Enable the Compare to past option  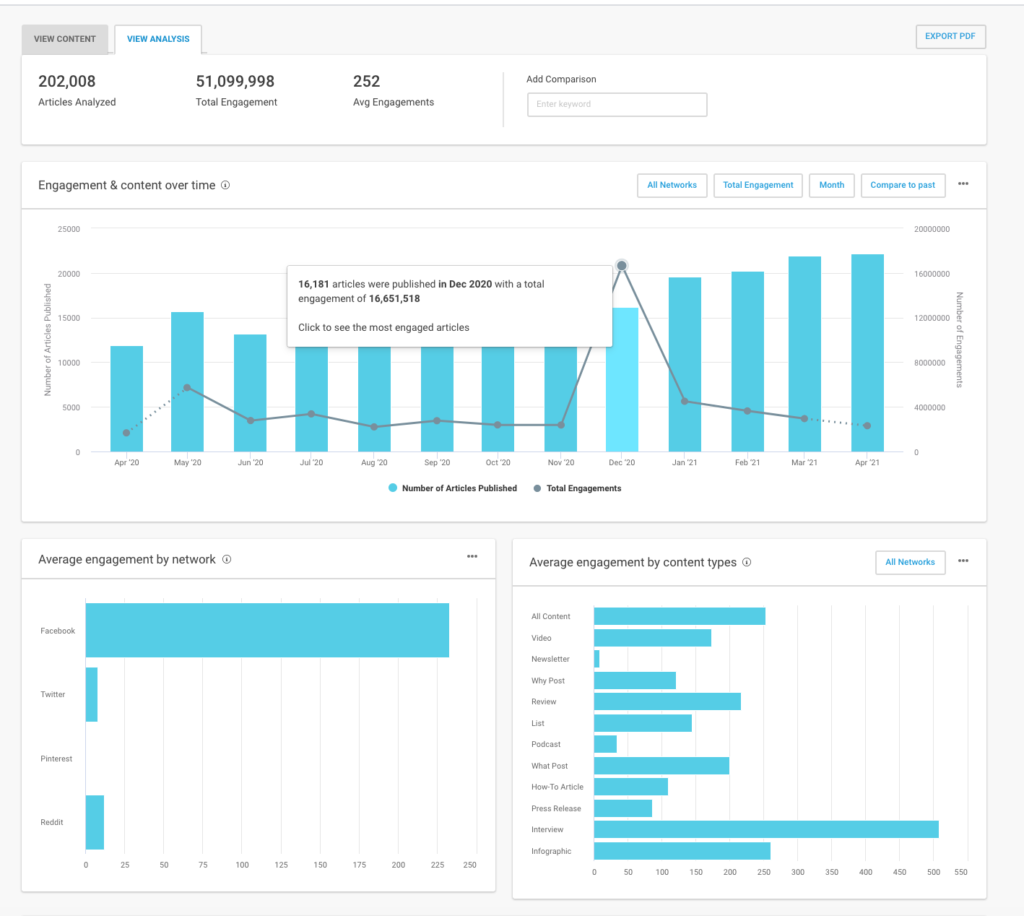903,185
